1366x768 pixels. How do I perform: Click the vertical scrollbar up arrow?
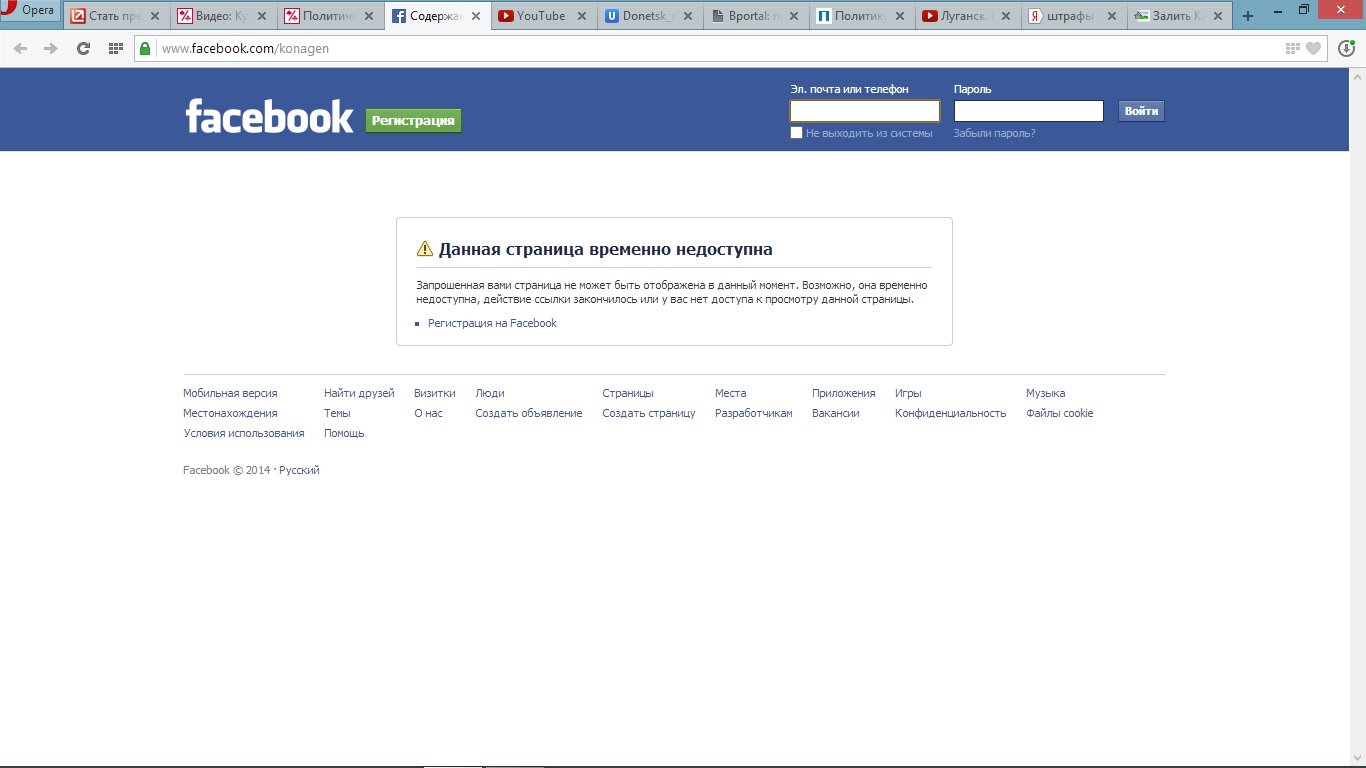(x=1357, y=77)
